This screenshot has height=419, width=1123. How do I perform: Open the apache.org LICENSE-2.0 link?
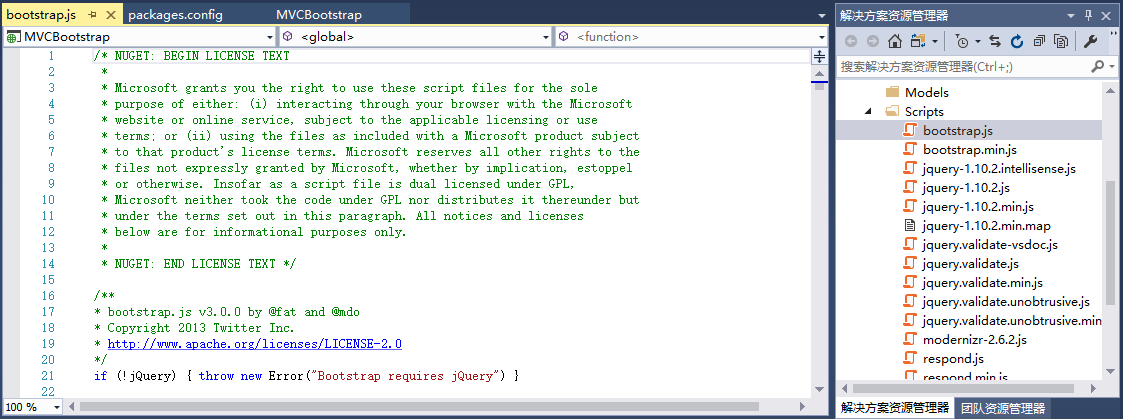point(254,343)
